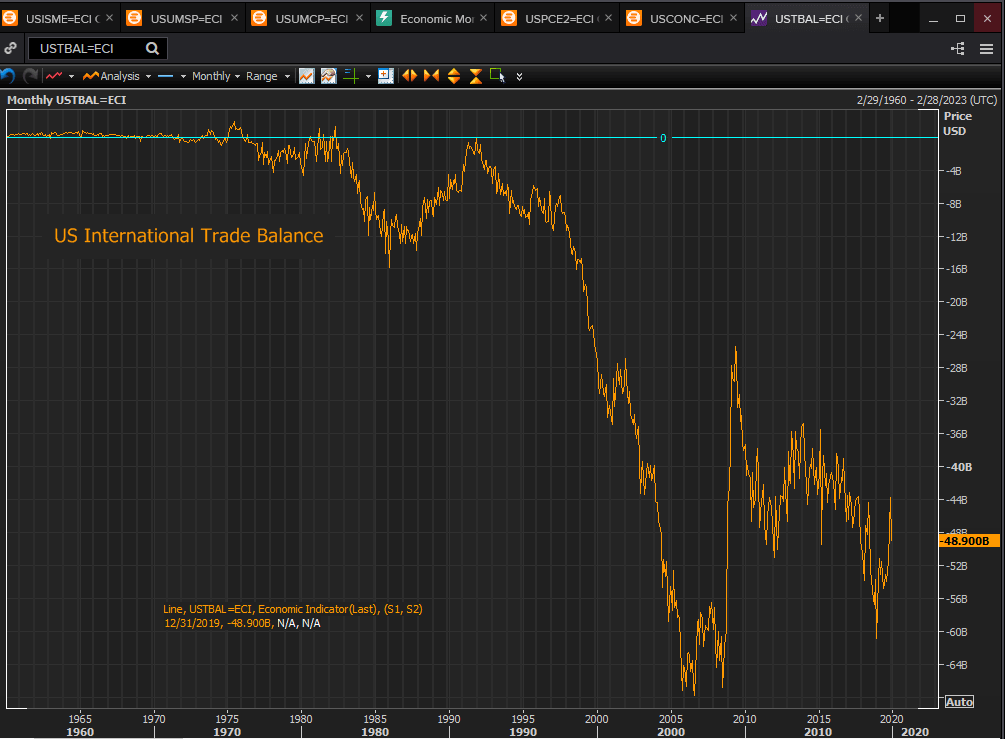Toggle the green crosshair cursor tool
The width and height of the screenshot is (1005, 739).
coord(351,76)
